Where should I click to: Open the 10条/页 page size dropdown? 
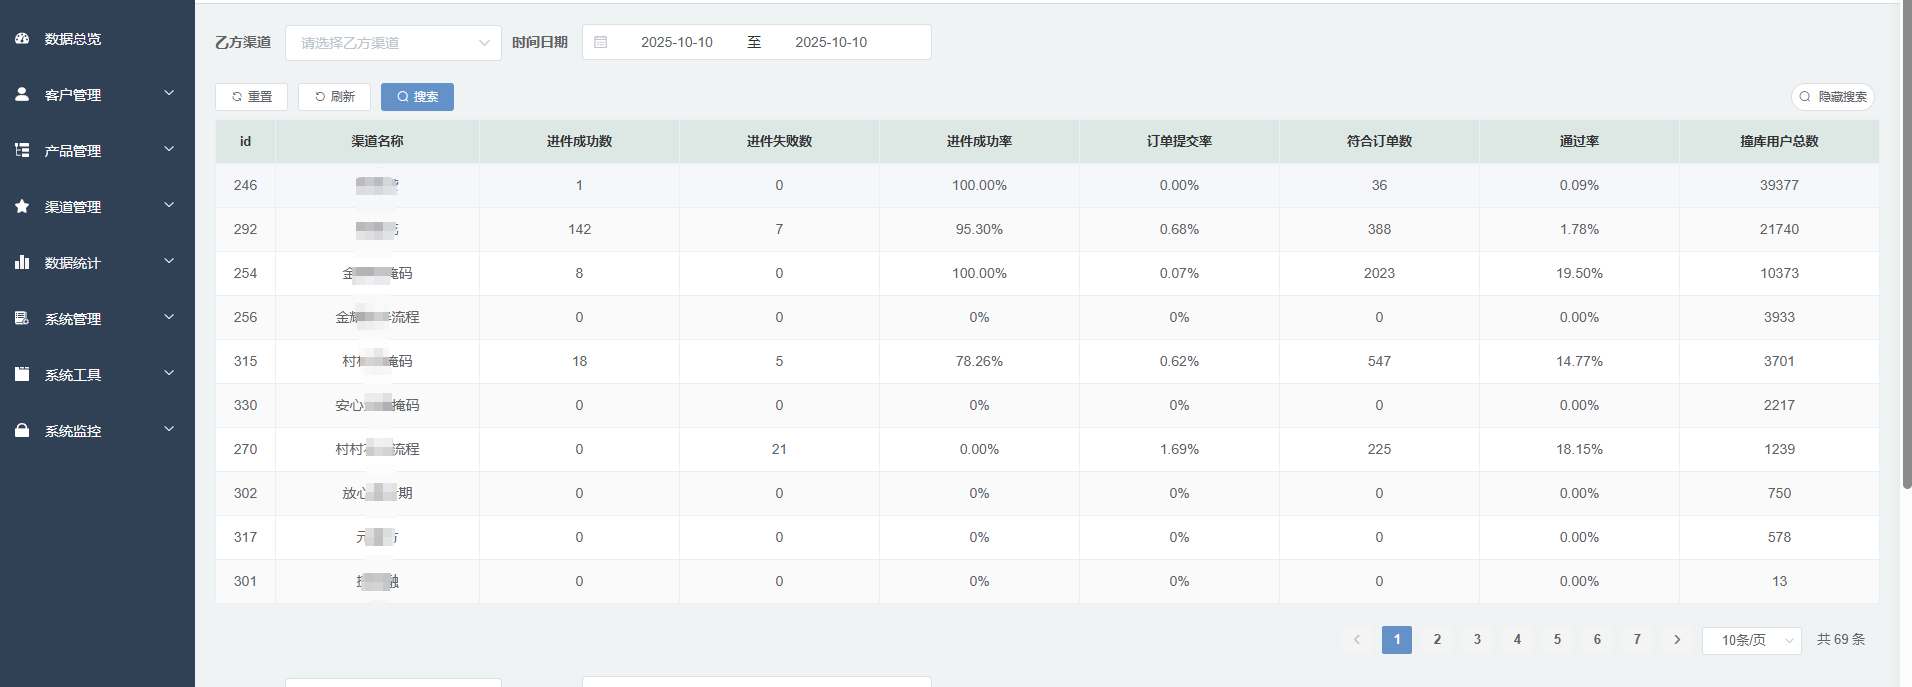[x=1752, y=640]
